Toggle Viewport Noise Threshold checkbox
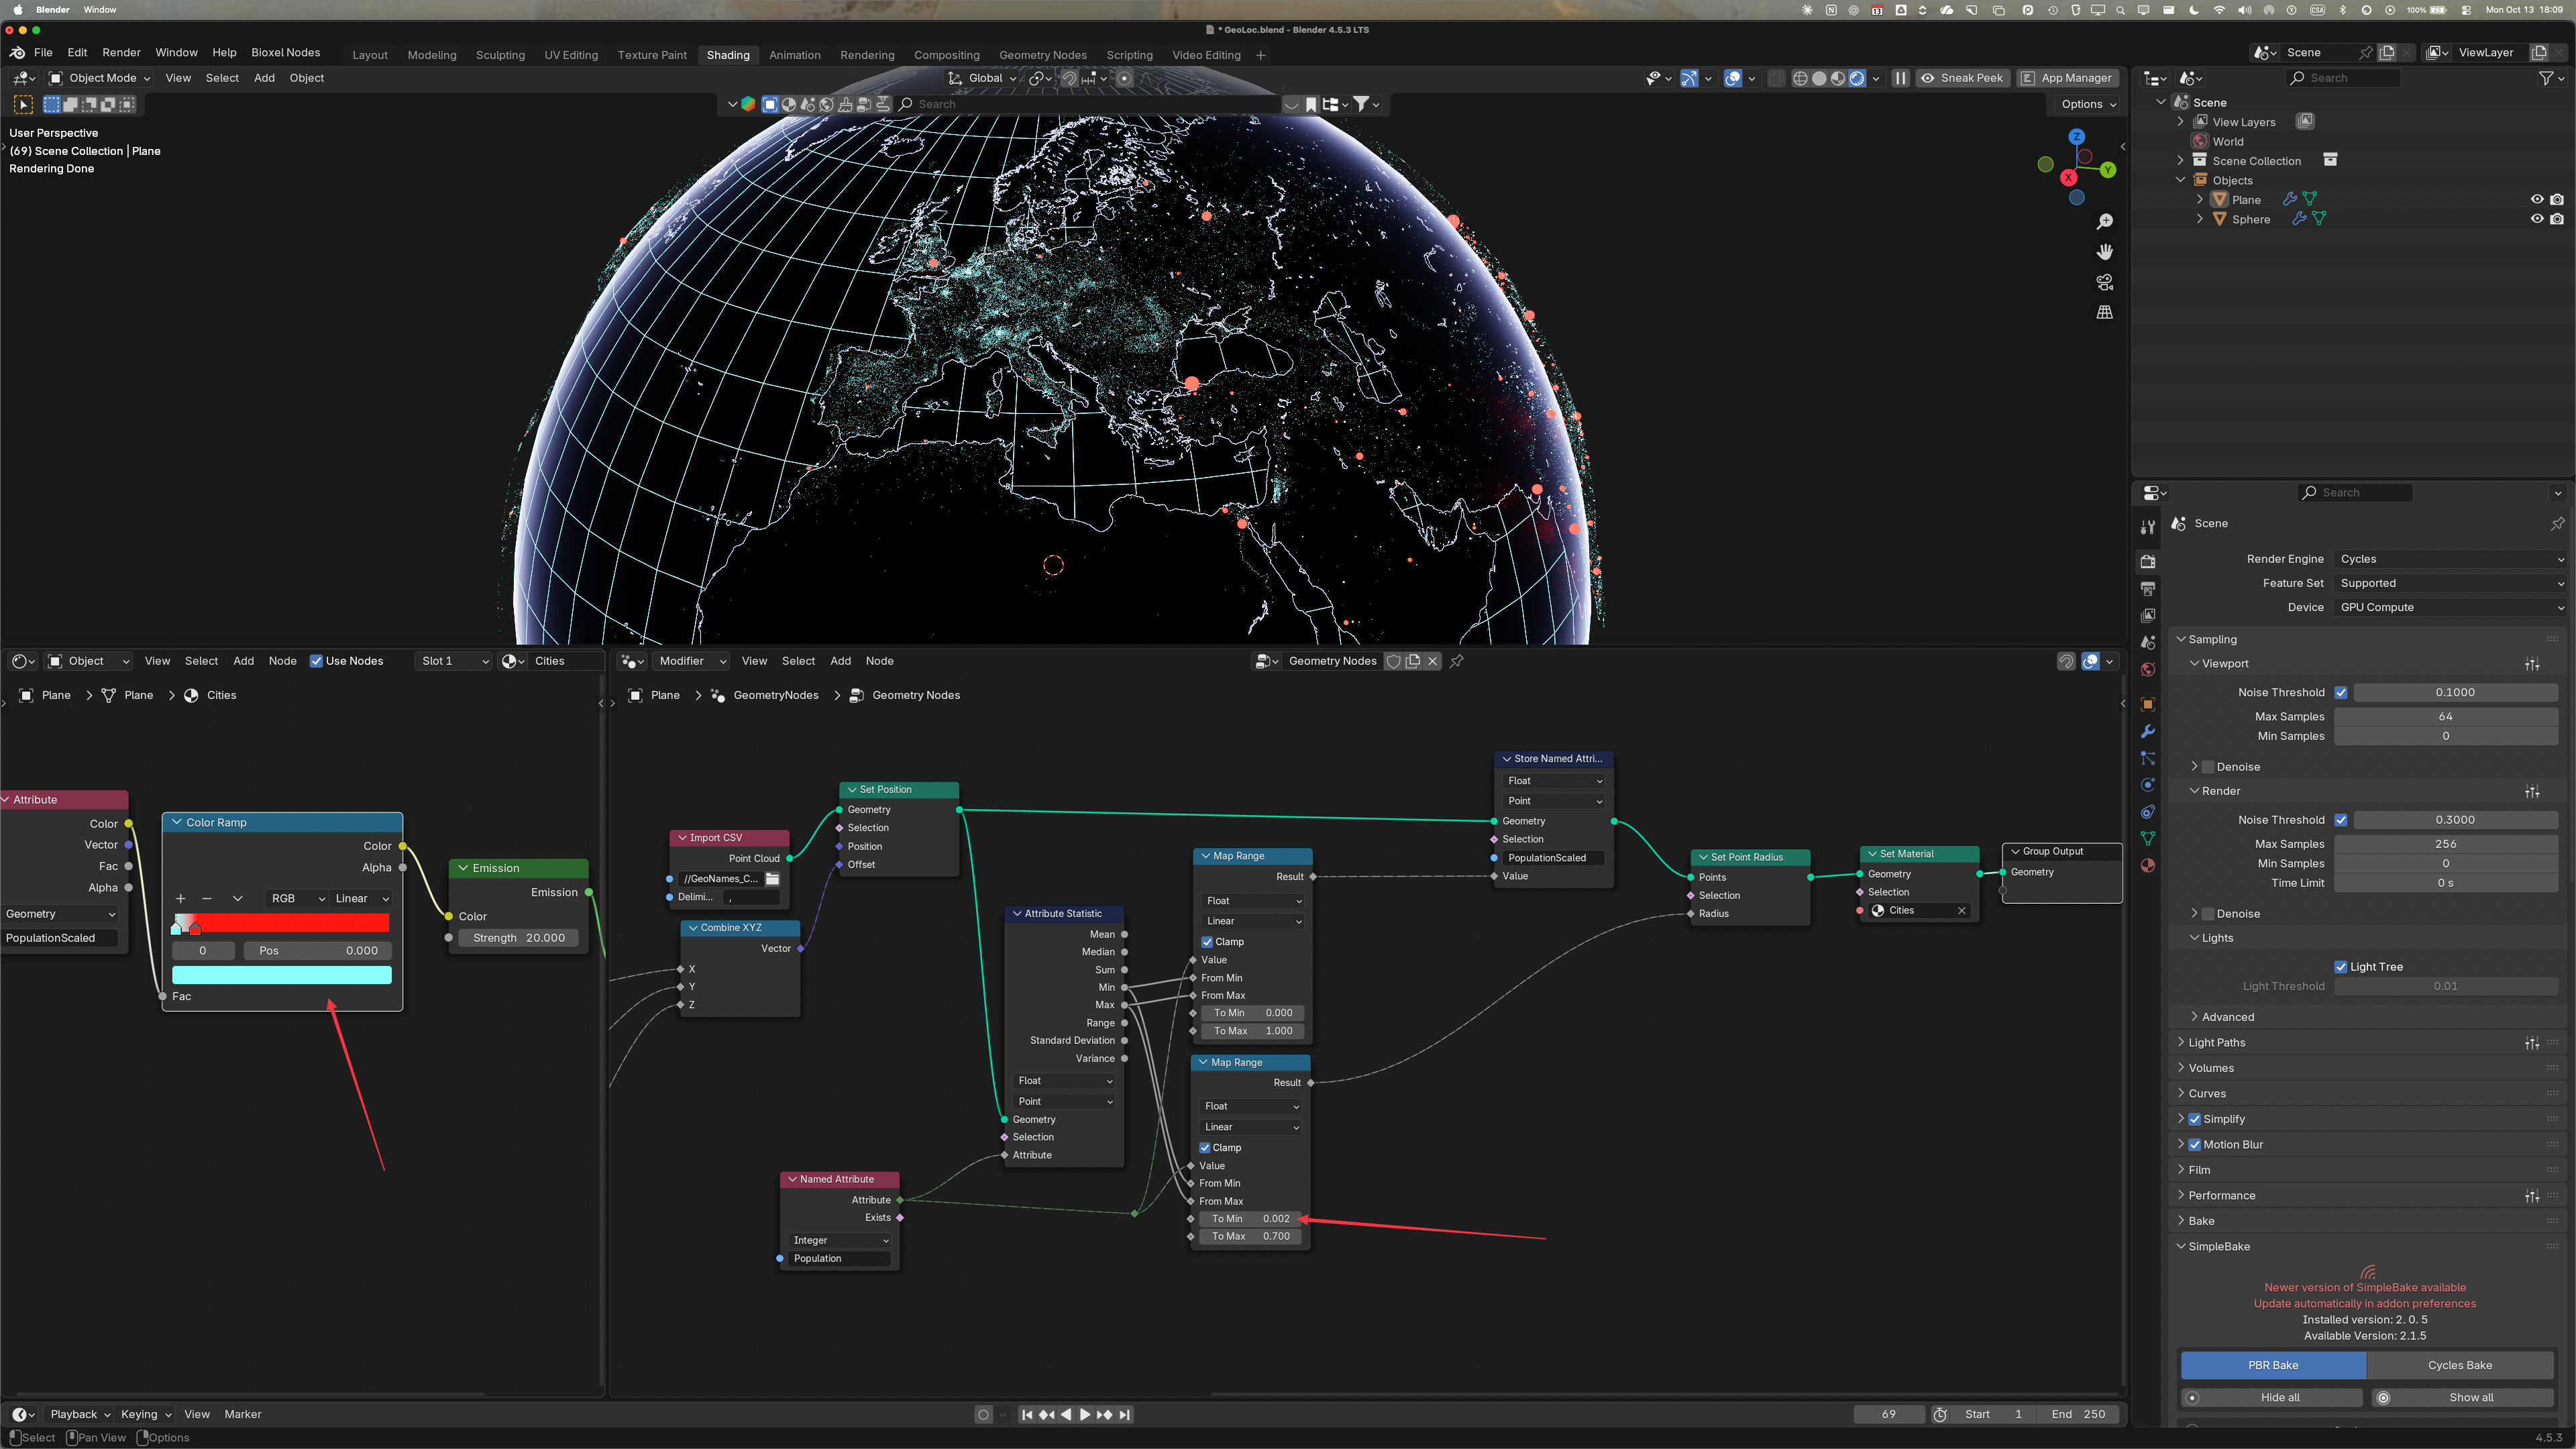Viewport: 2576px width, 1449px height. click(2341, 692)
